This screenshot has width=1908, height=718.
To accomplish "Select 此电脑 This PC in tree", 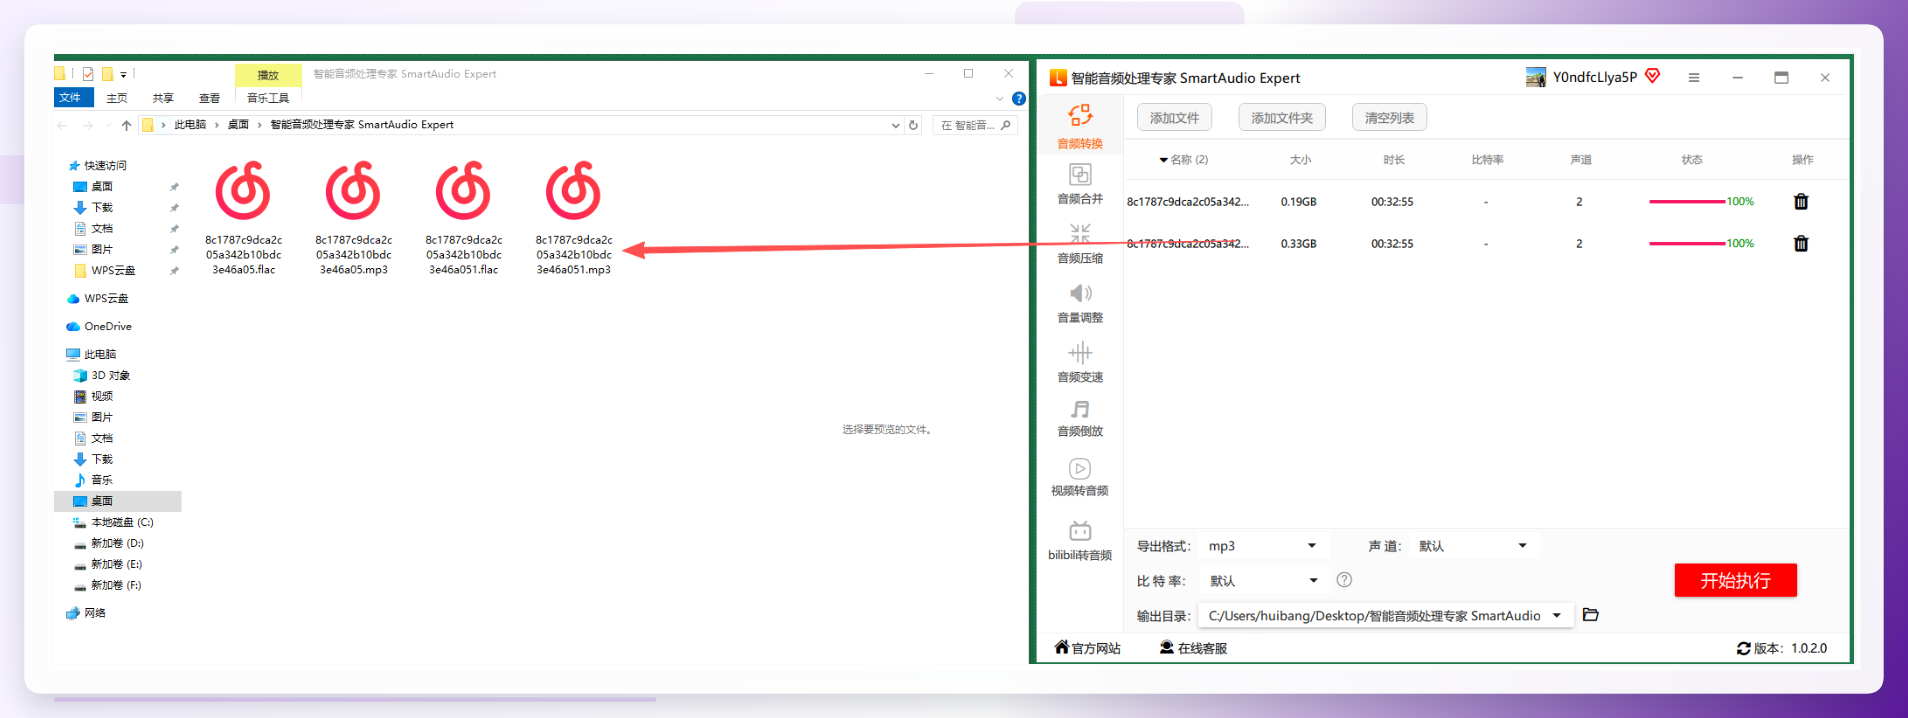I will (91, 354).
